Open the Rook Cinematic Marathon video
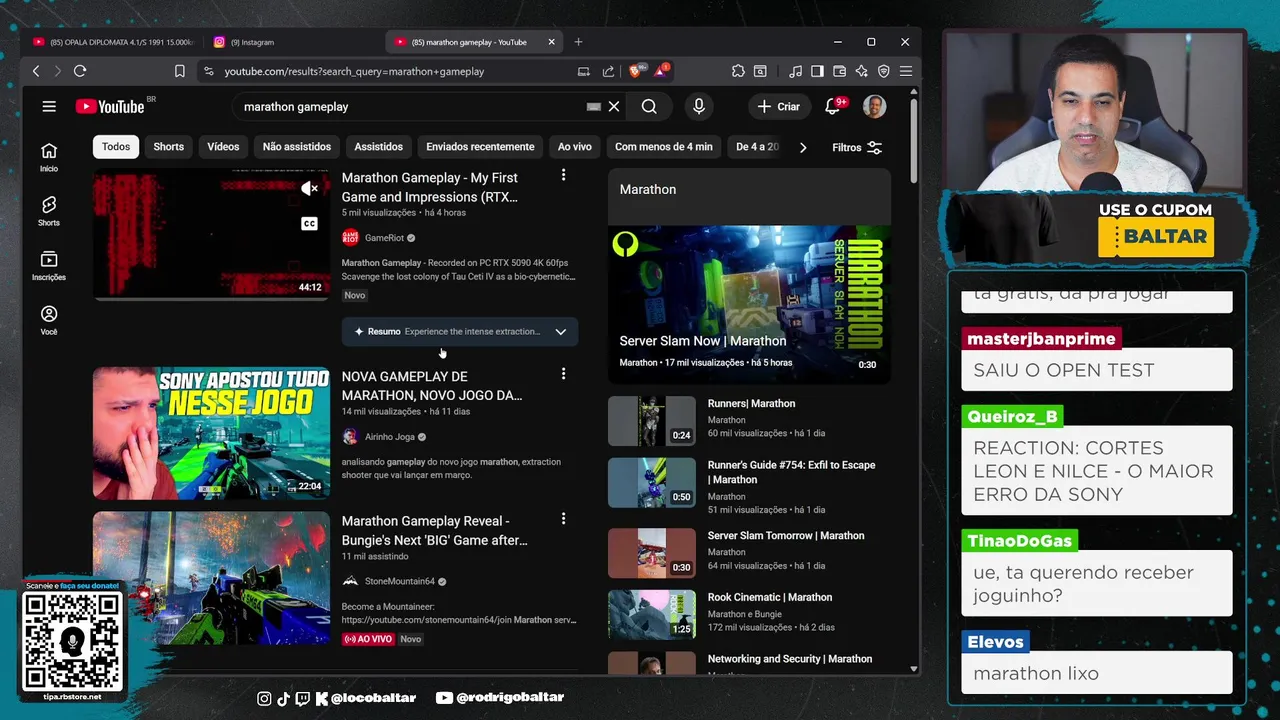This screenshot has width=1280, height=720. pos(770,597)
